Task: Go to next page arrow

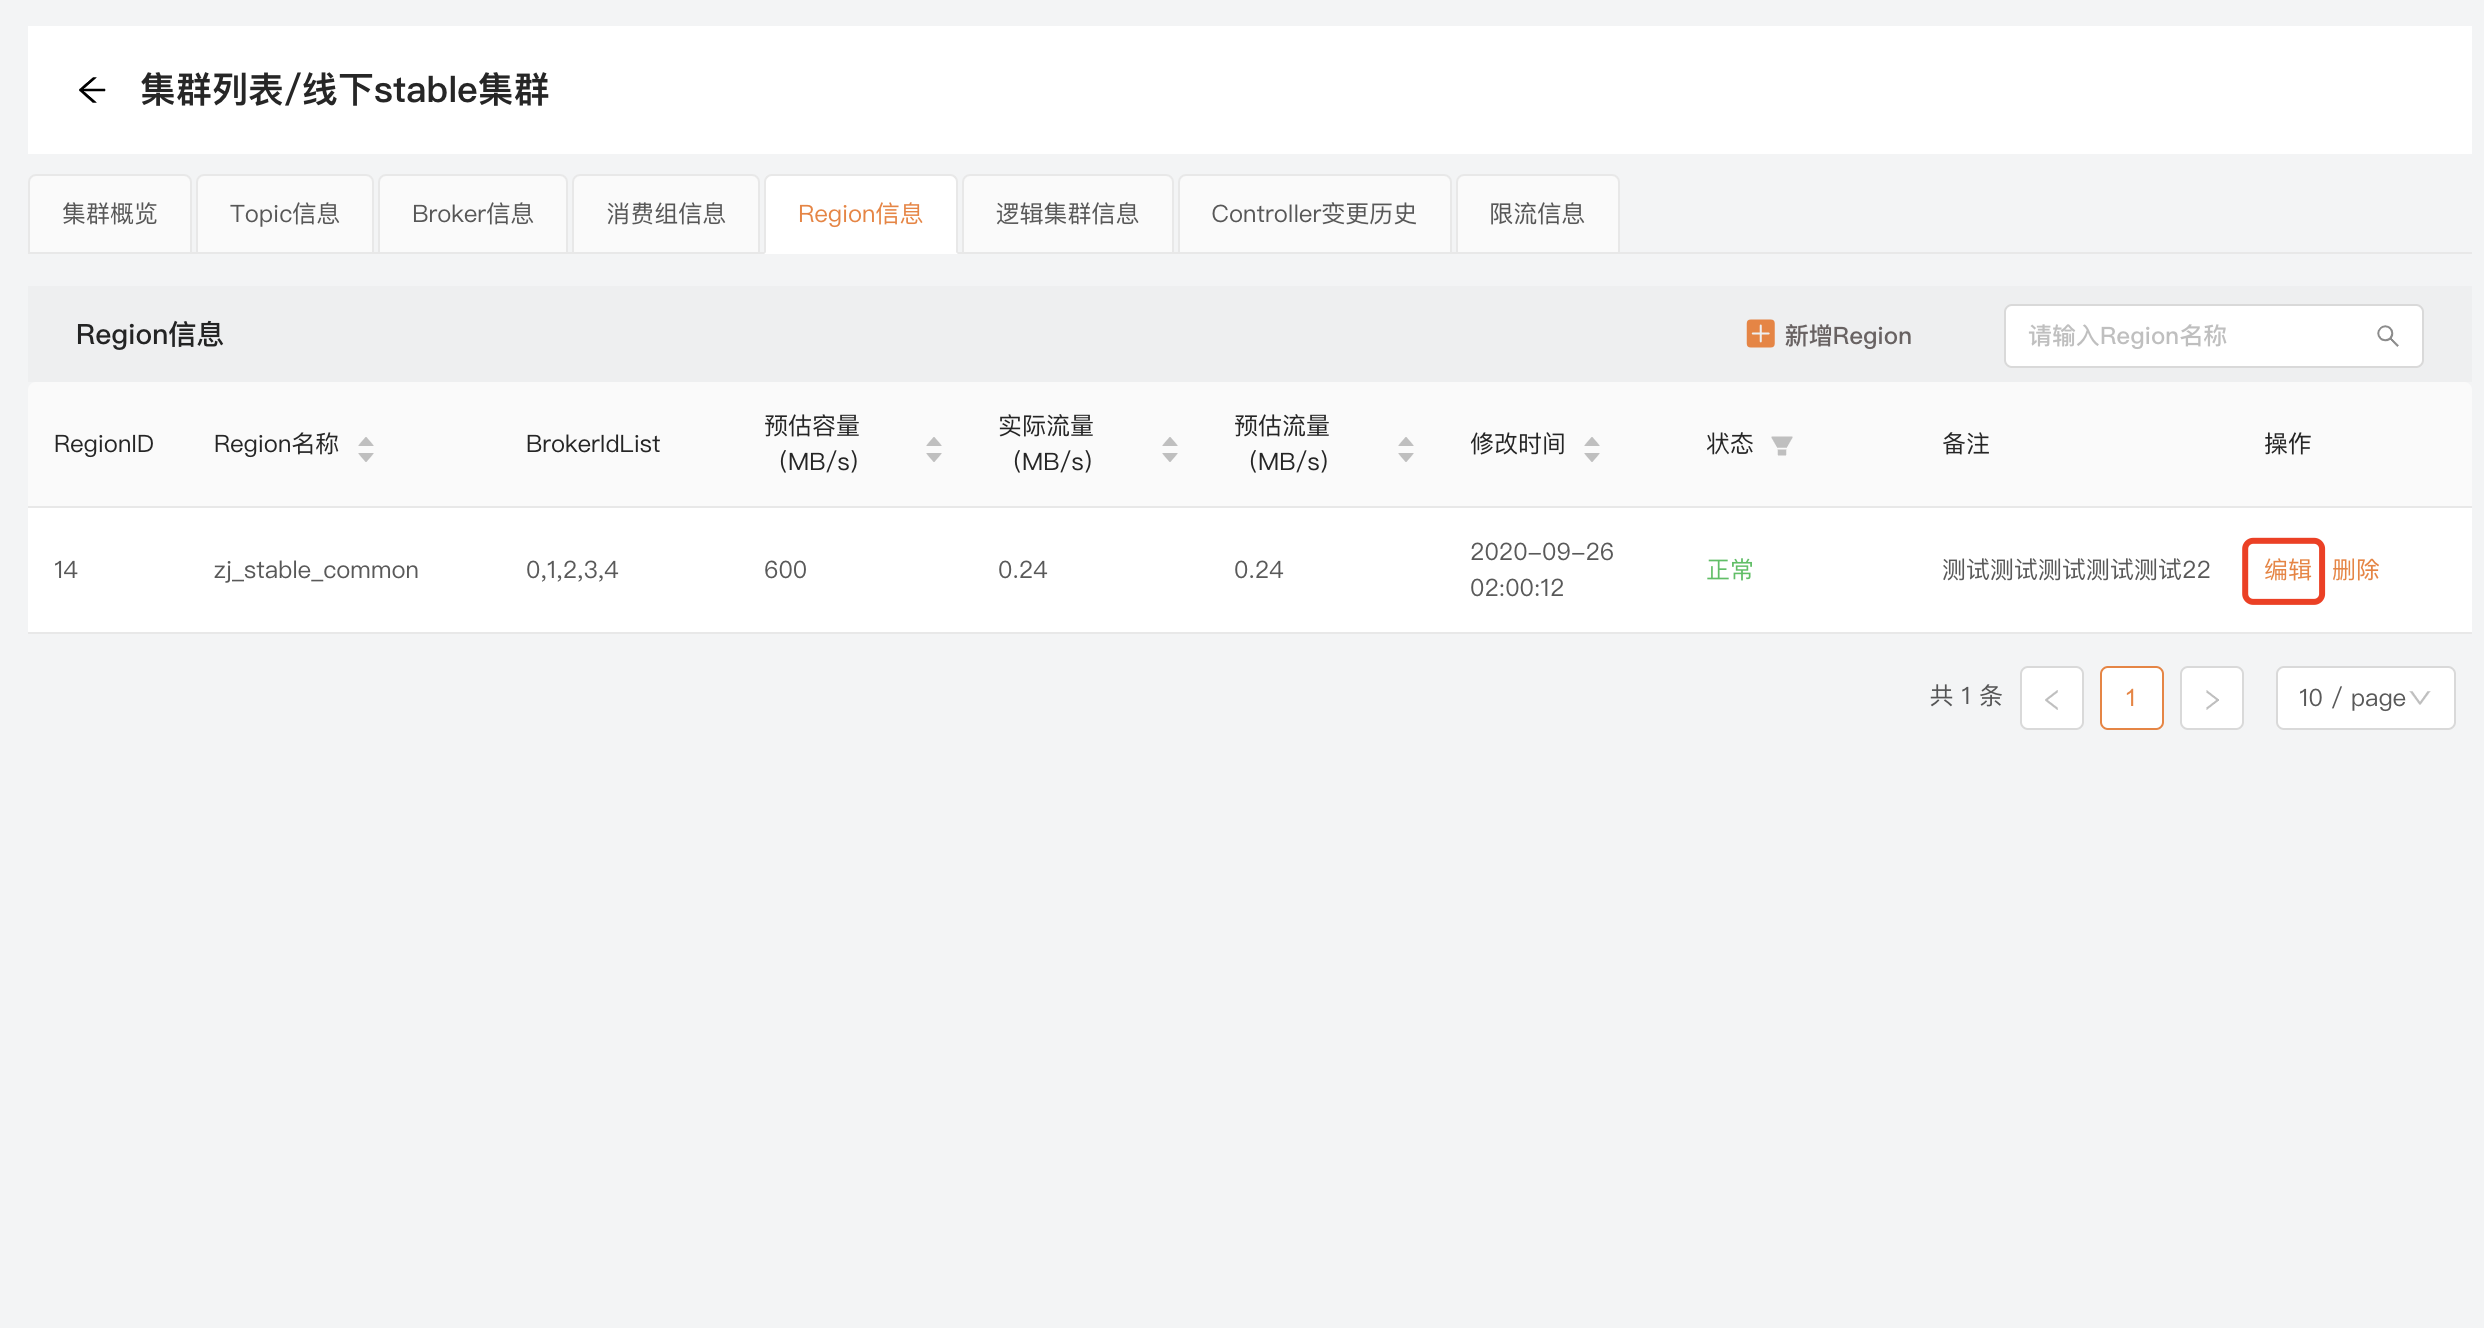Action: pos(2211,698)
